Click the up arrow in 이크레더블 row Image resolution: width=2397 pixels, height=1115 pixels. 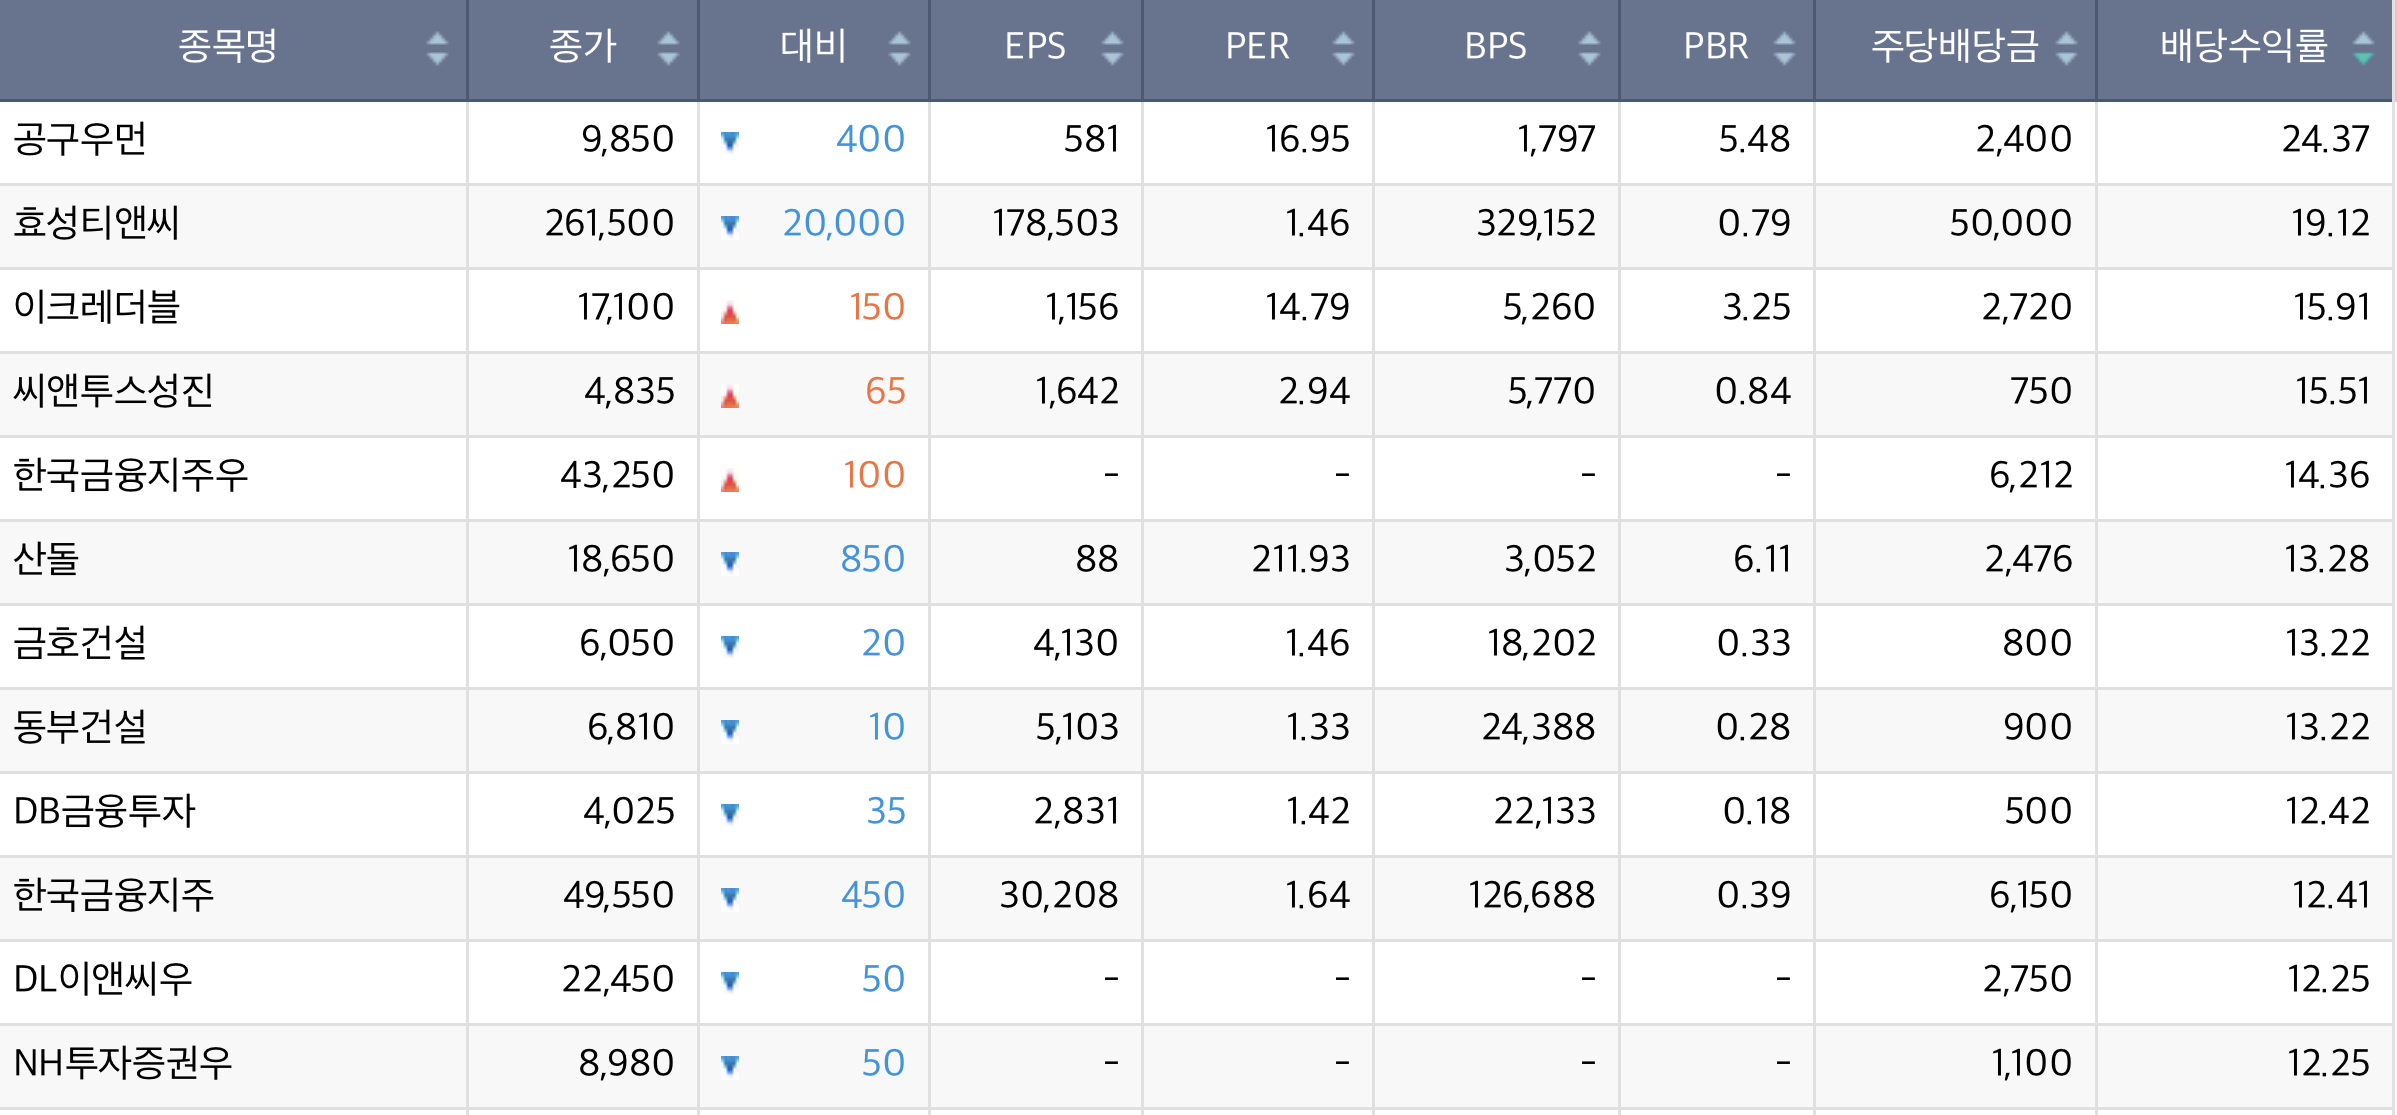coord(730,313)
